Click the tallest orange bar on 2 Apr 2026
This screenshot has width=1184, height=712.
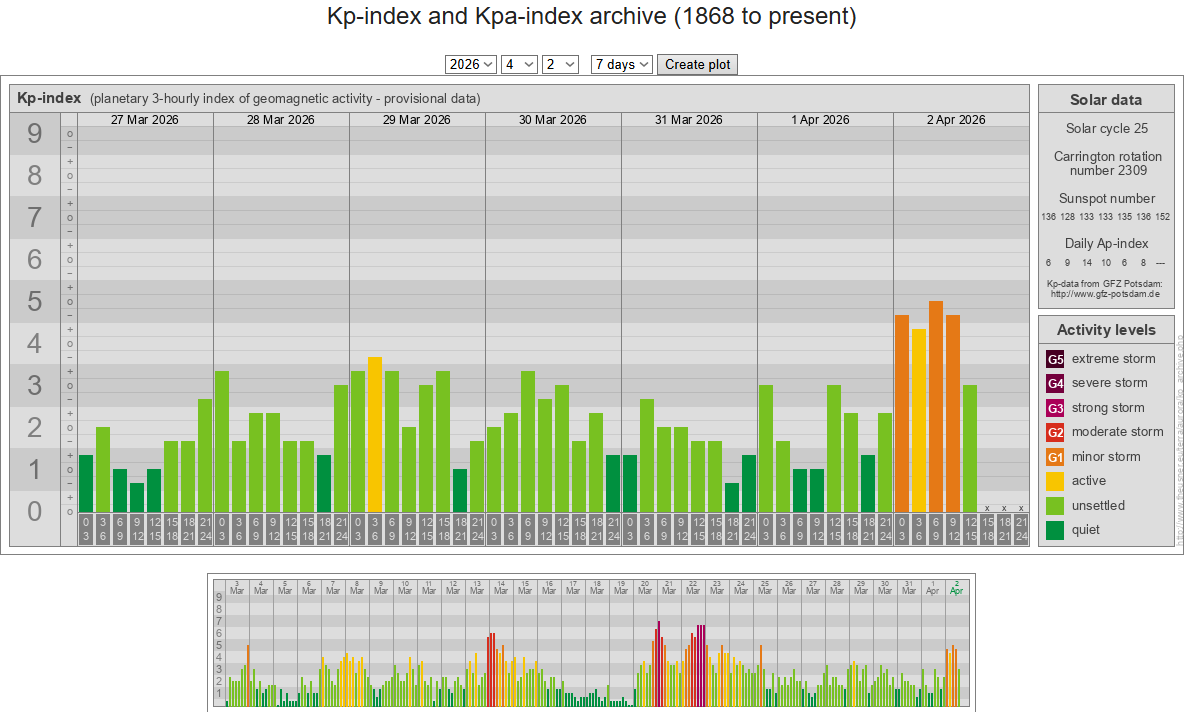(936, 407)
